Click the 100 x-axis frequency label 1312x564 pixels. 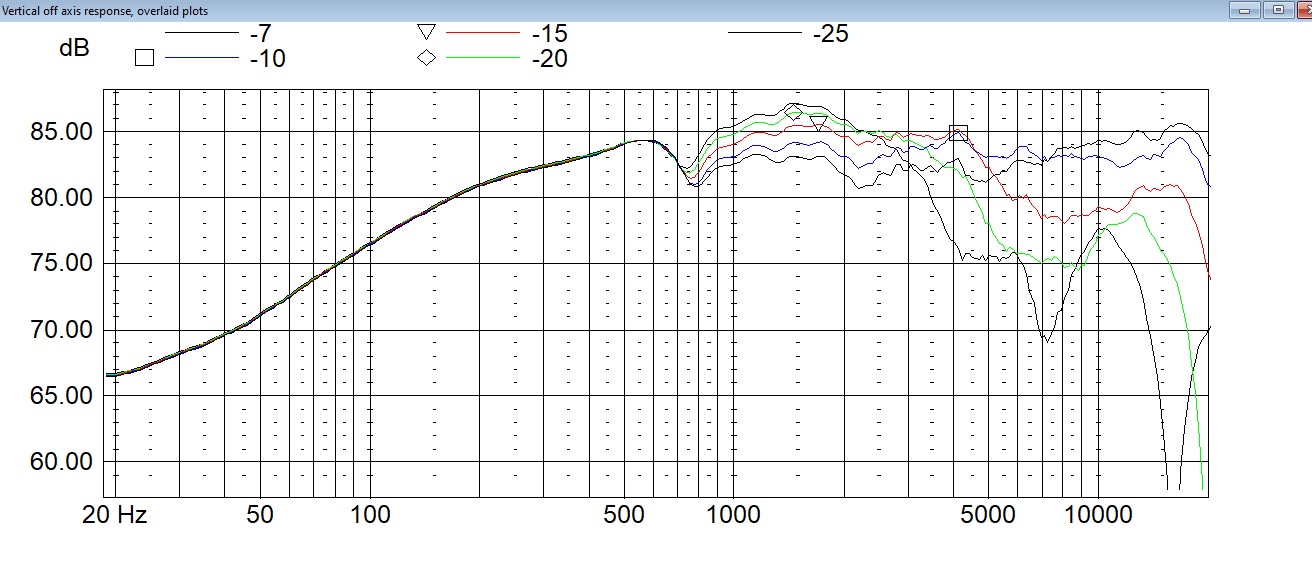point(371,515)
